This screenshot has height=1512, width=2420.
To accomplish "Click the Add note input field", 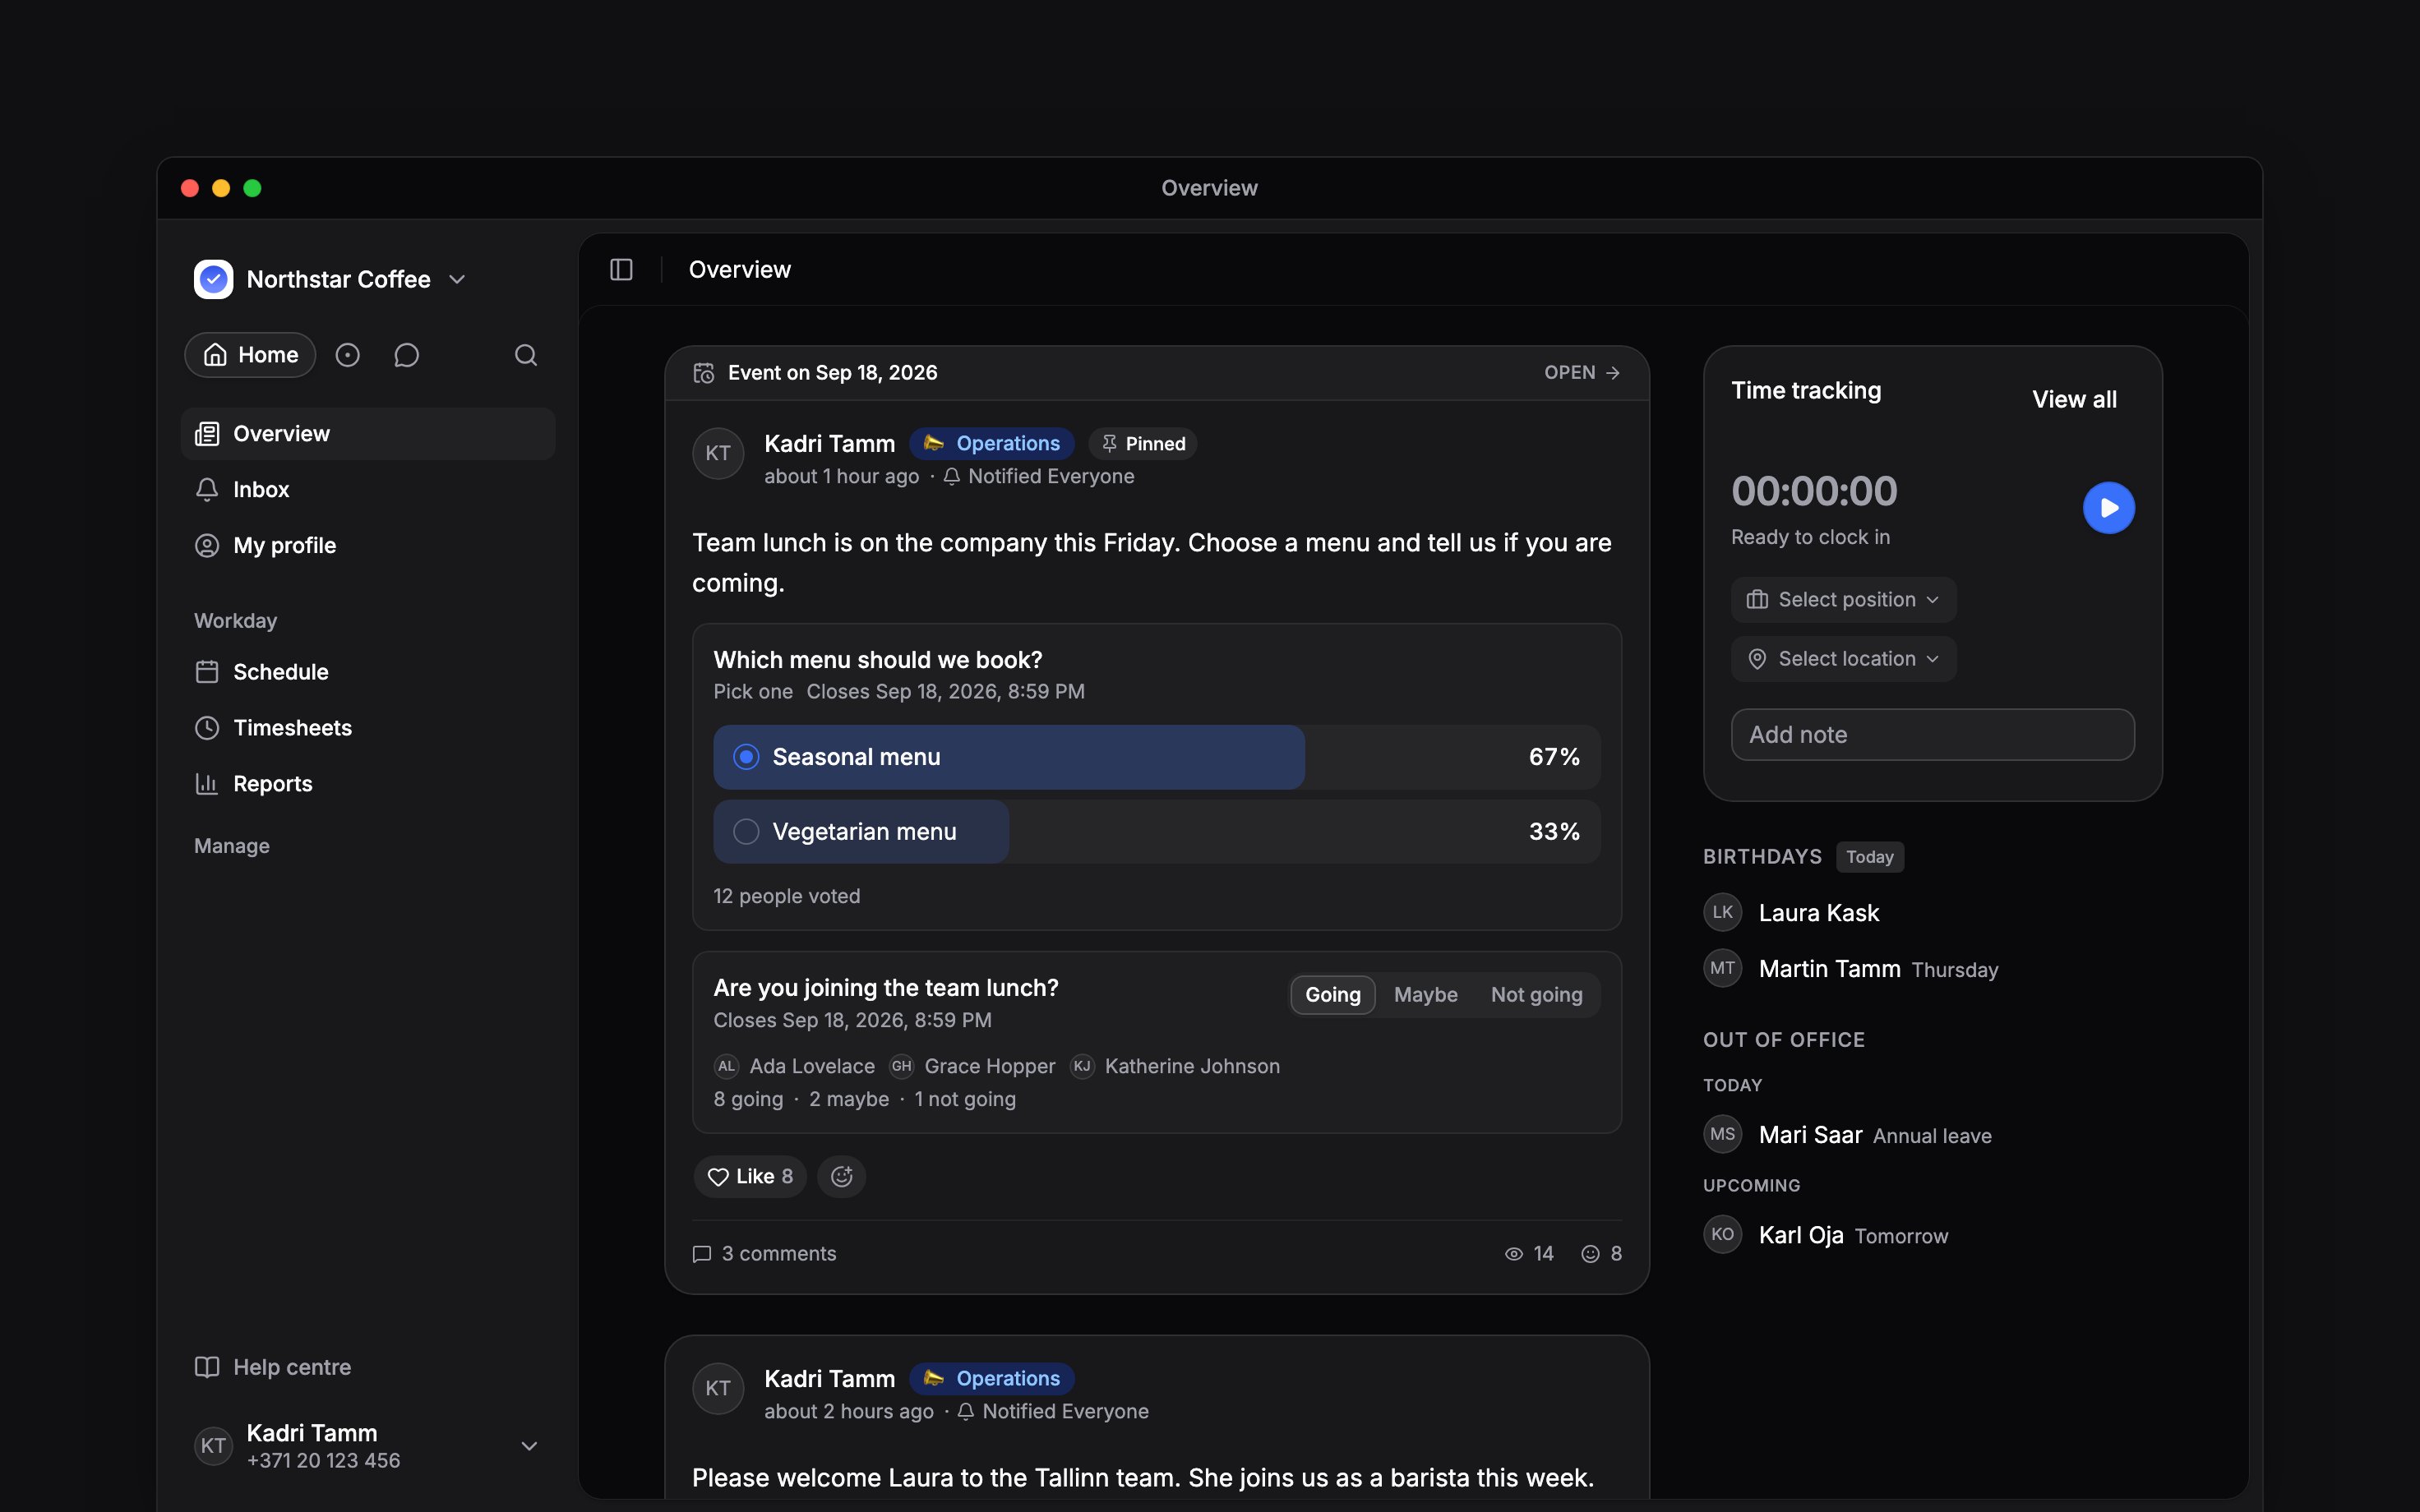I will [1932, 735].
